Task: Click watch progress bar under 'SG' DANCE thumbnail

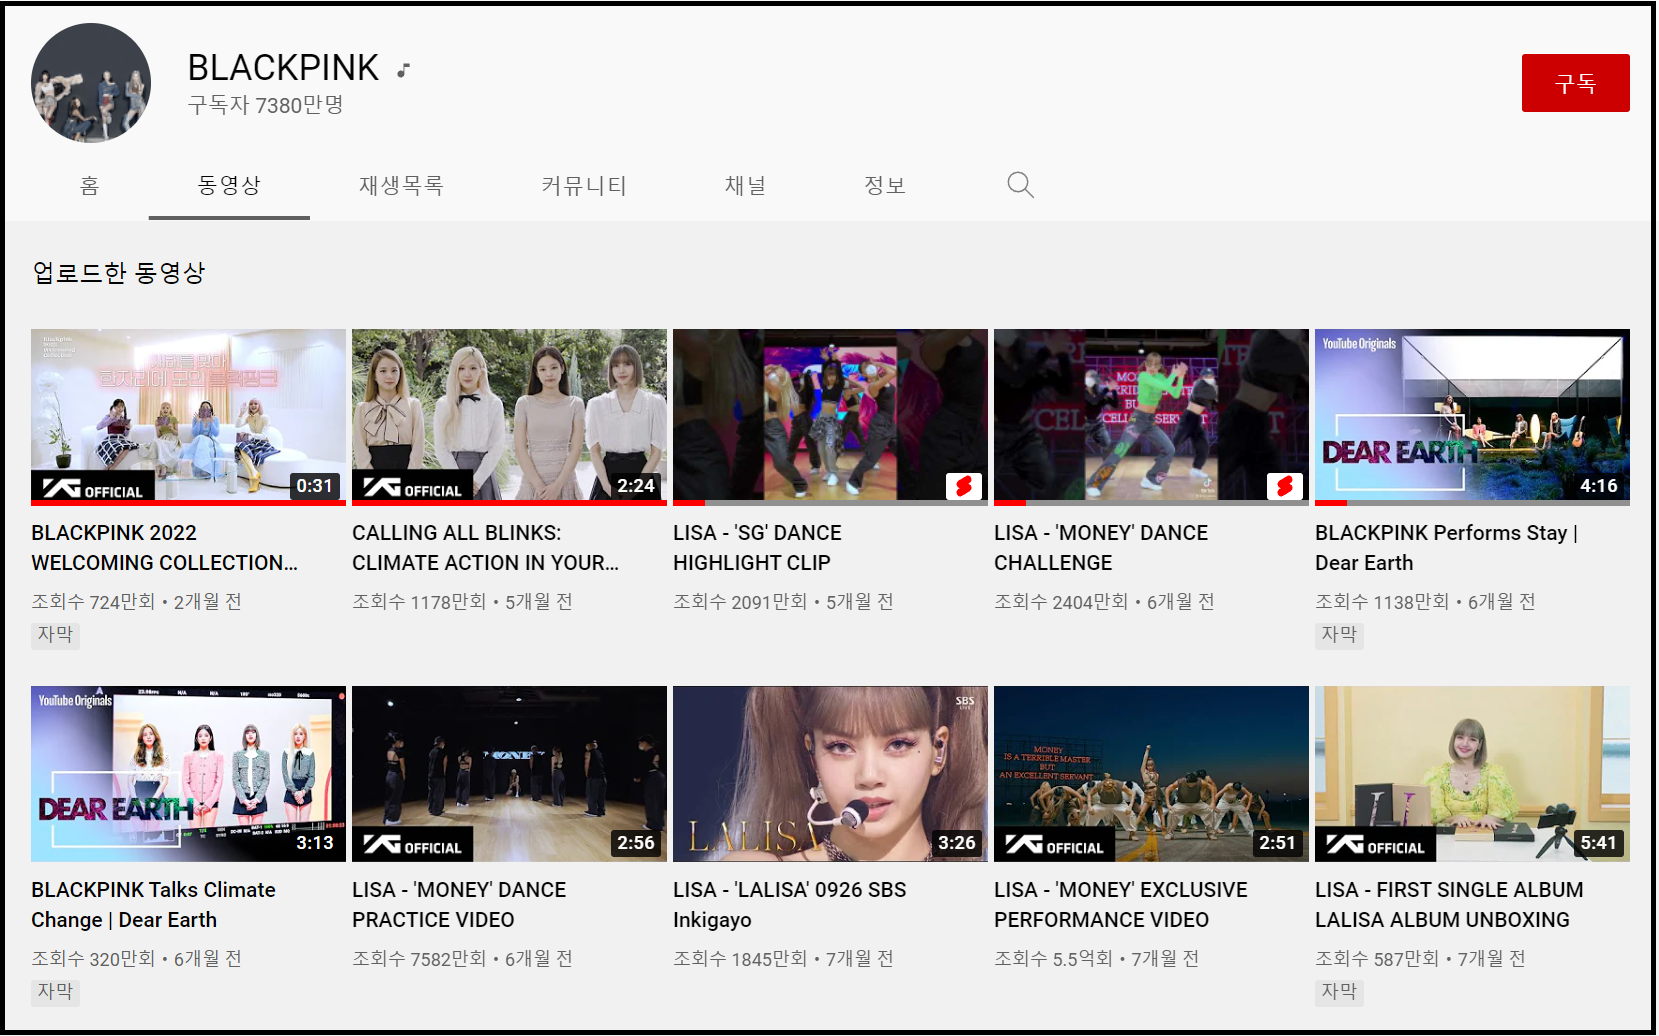Action: coord(830,503)
